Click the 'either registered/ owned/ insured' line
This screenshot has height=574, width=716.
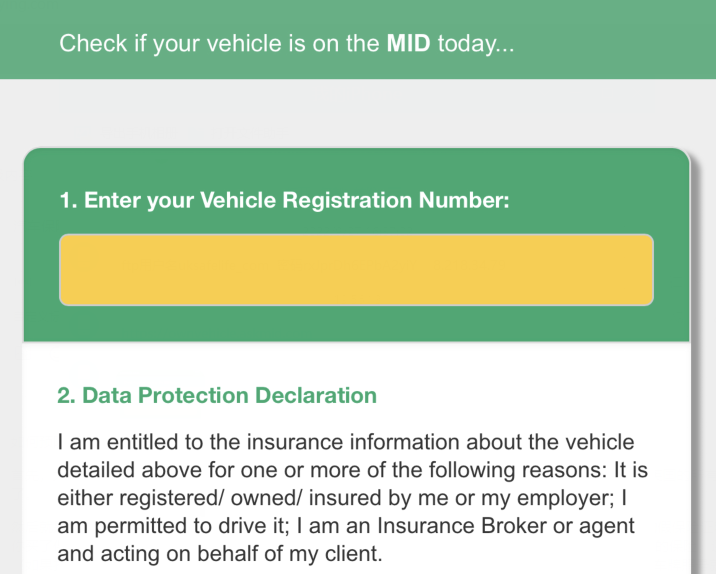tap(342, 498)
